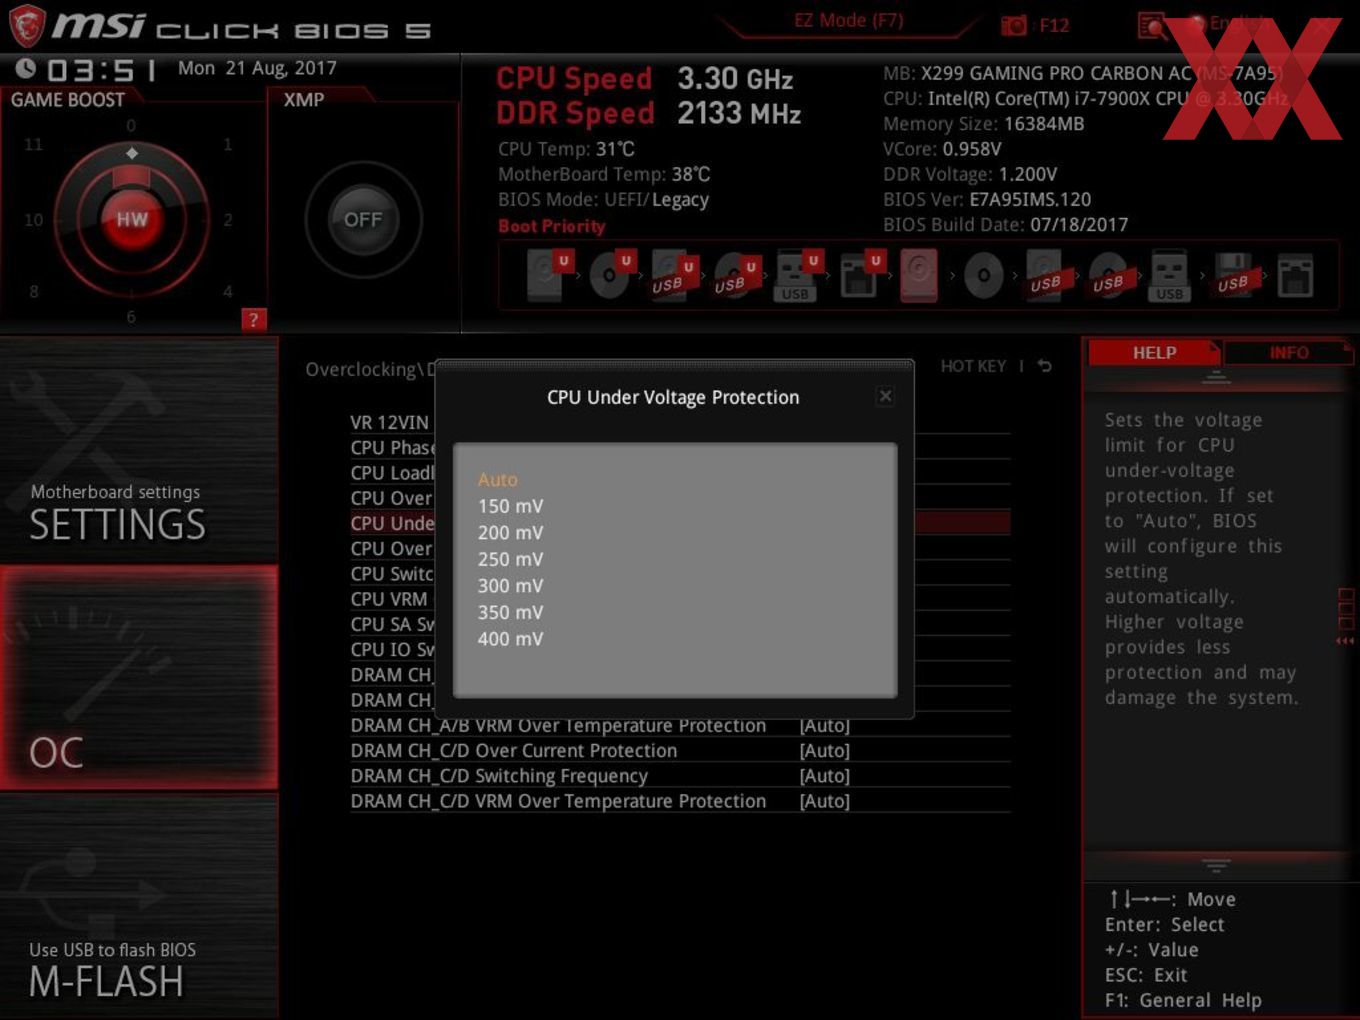Select the DRAM CH_C/D VRM Over Temperature Protection row
This screenshot has width=1360, height=1020.
click(x=680, y=800)
